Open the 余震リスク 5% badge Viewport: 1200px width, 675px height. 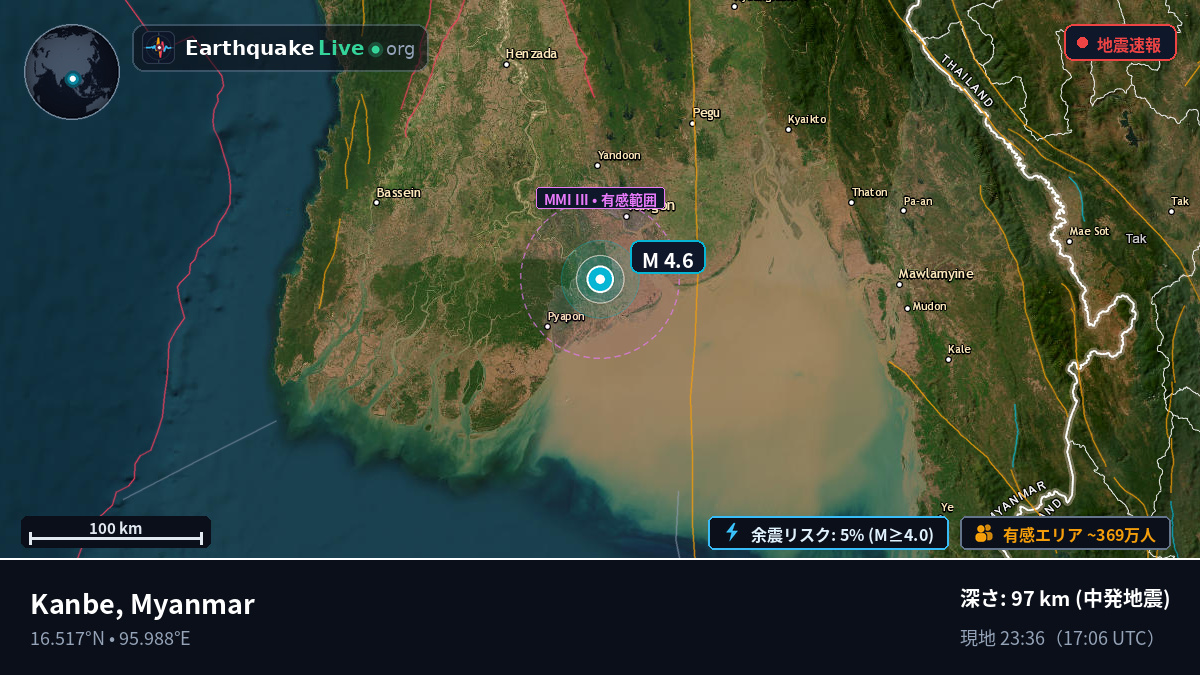click(x=828, y=533)
